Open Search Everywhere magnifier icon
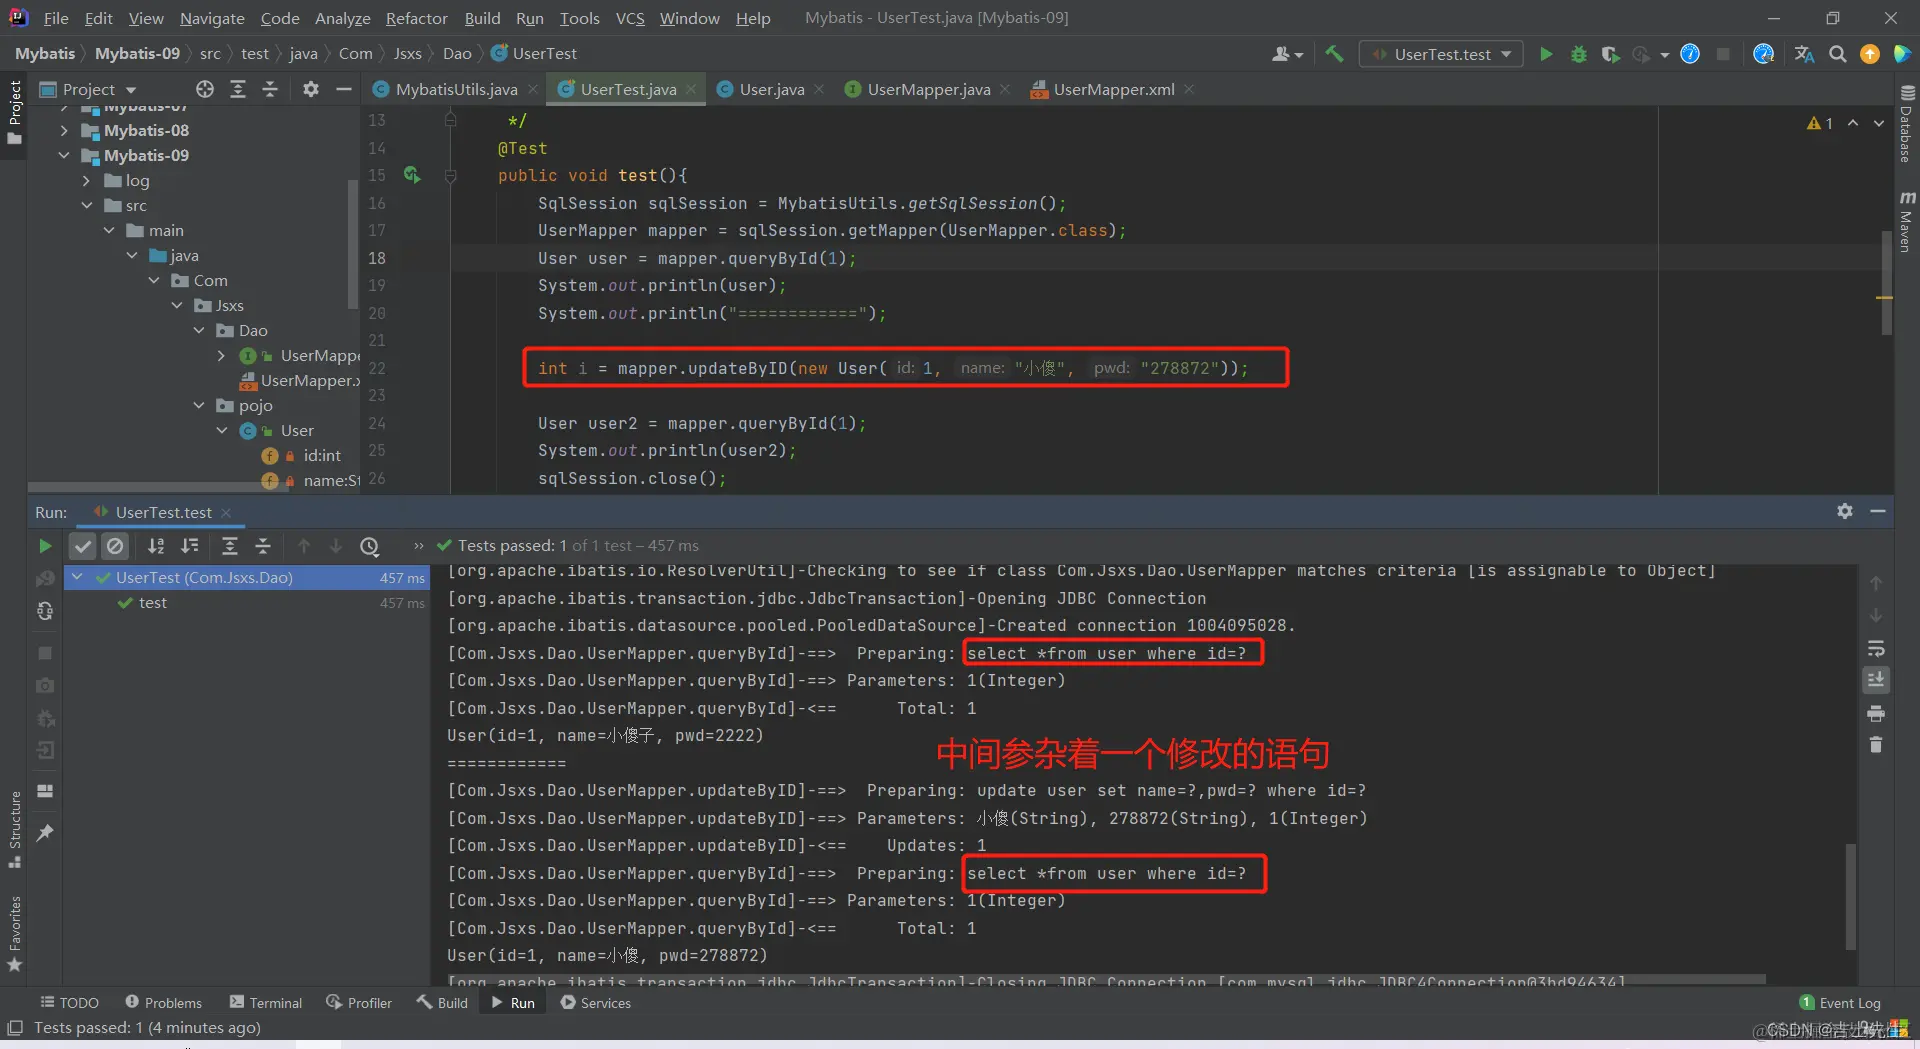 1837,54
